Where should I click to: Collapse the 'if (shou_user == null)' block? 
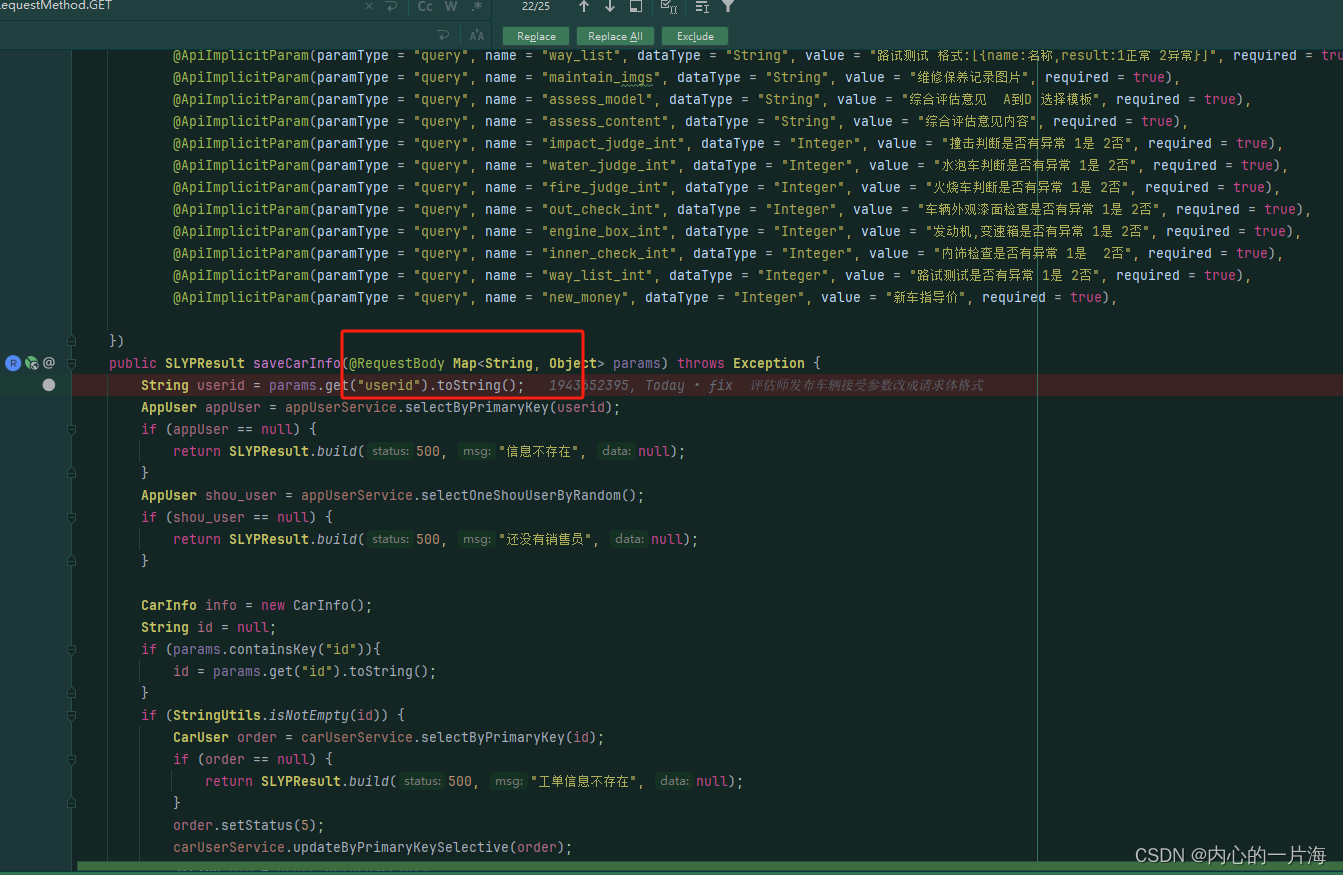(x=71, y=517)
